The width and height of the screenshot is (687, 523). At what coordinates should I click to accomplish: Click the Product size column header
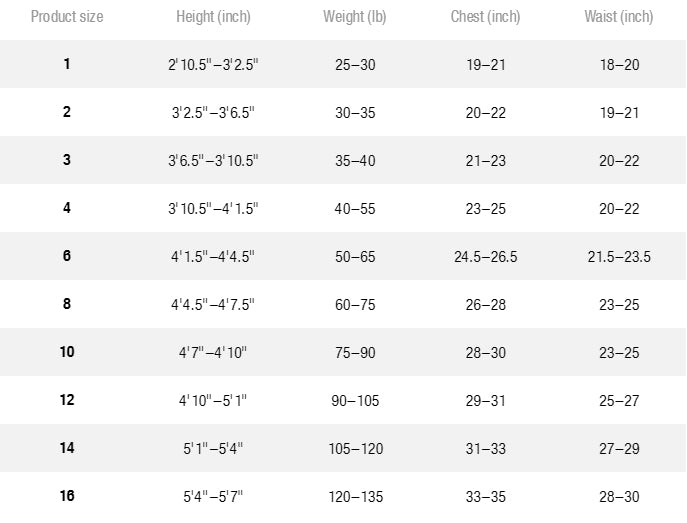point(67,17)
